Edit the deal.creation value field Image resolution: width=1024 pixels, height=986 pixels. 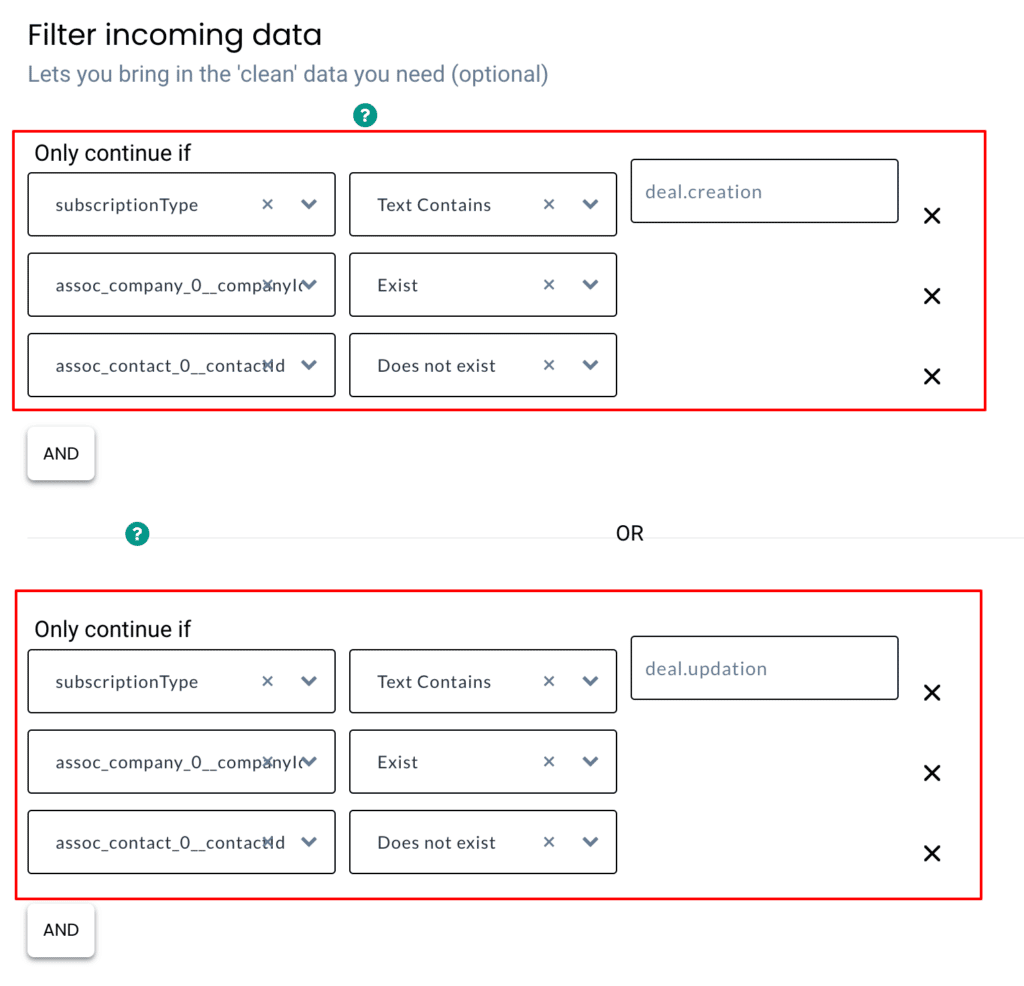(x=764, y=191)
